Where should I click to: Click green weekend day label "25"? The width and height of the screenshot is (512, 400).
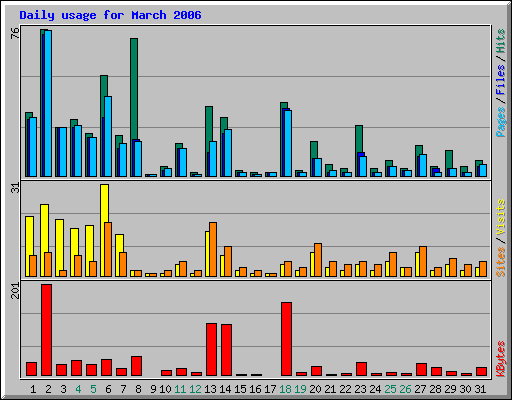[390, 389]
